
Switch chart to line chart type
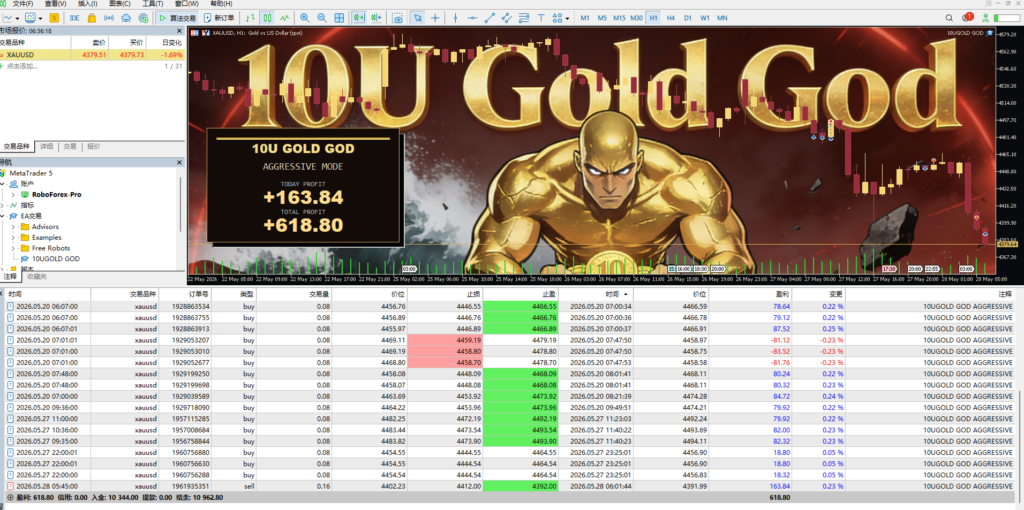point(285,18)
